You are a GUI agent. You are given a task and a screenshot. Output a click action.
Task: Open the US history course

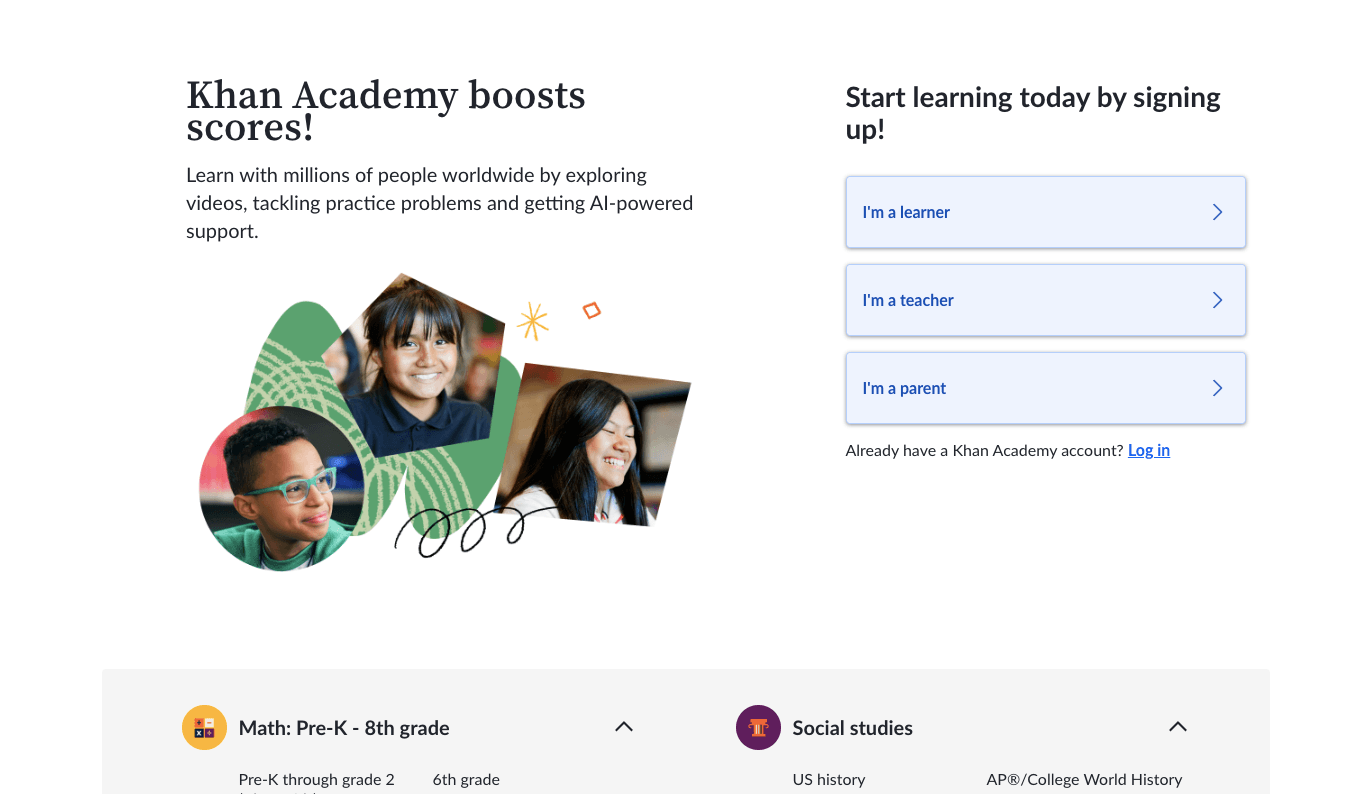point(829,780)
